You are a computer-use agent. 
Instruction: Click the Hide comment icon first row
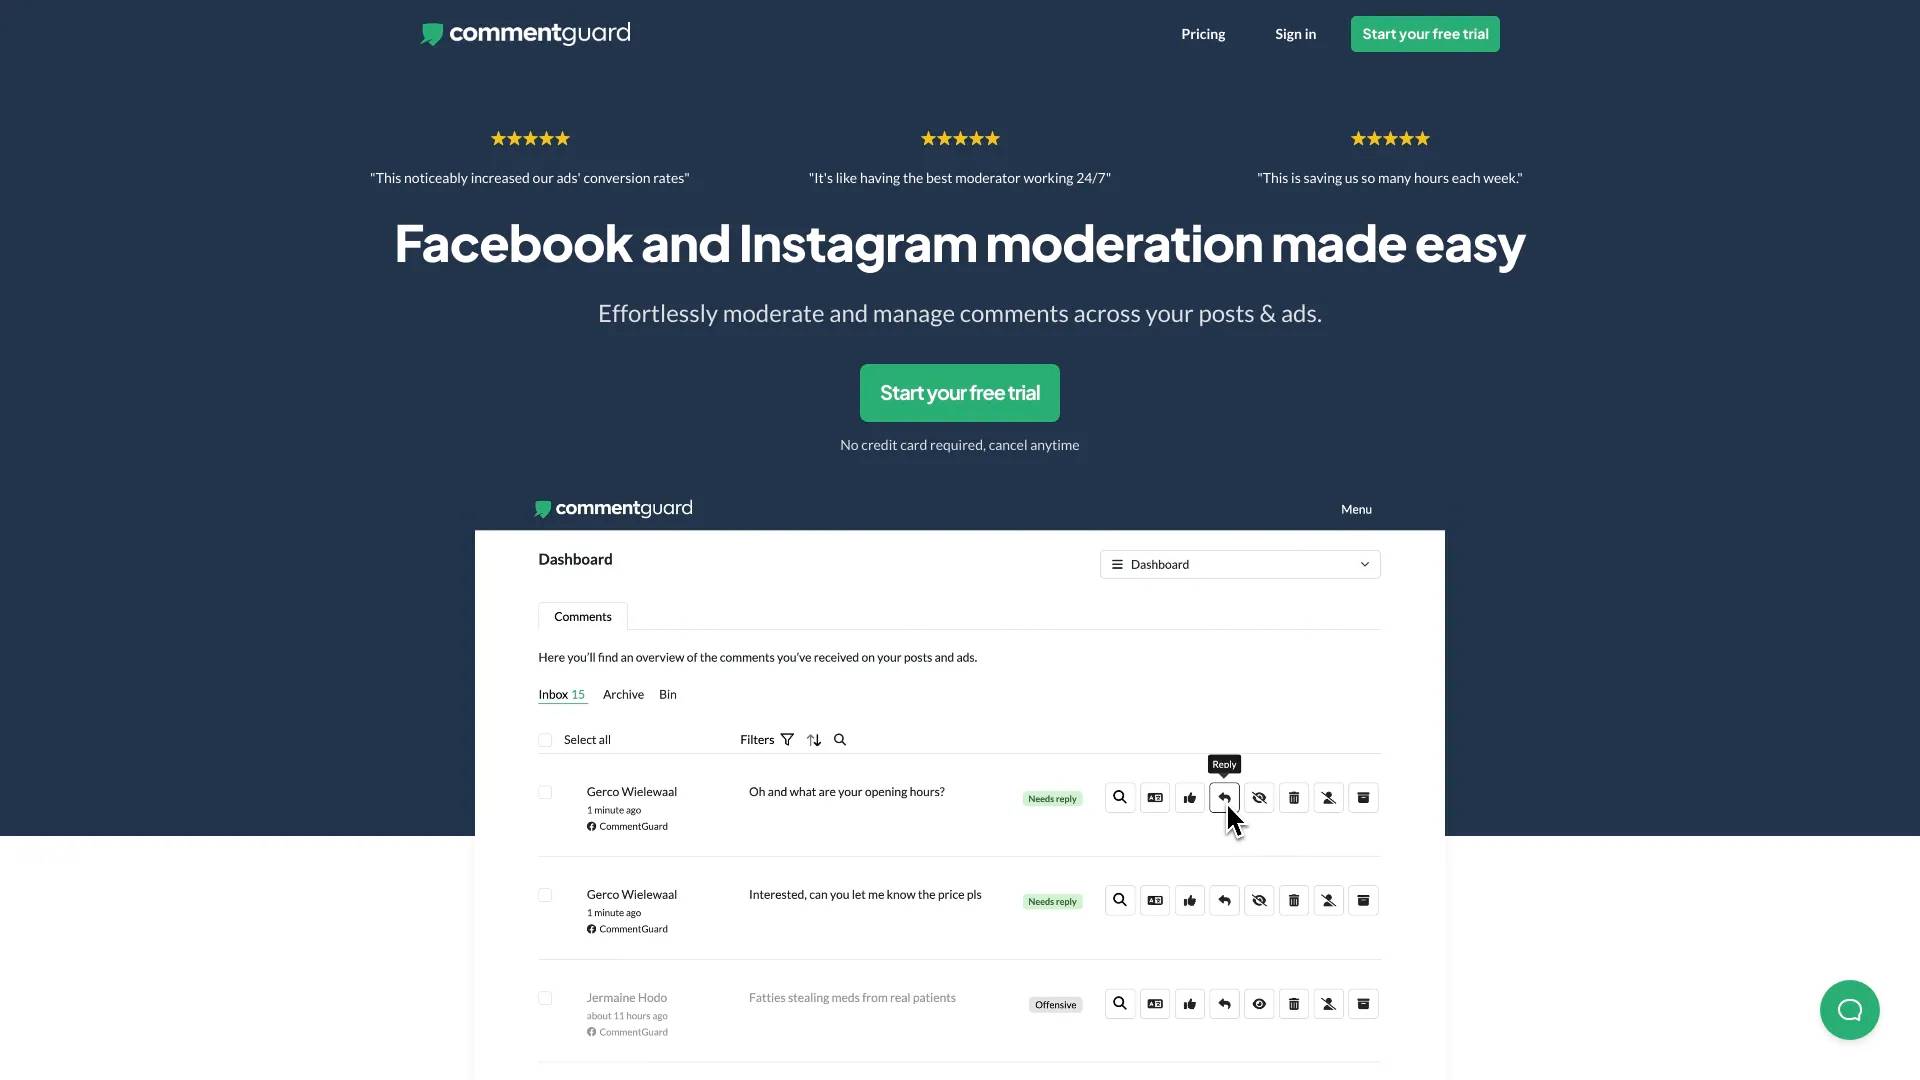(x=1259, y=796)
